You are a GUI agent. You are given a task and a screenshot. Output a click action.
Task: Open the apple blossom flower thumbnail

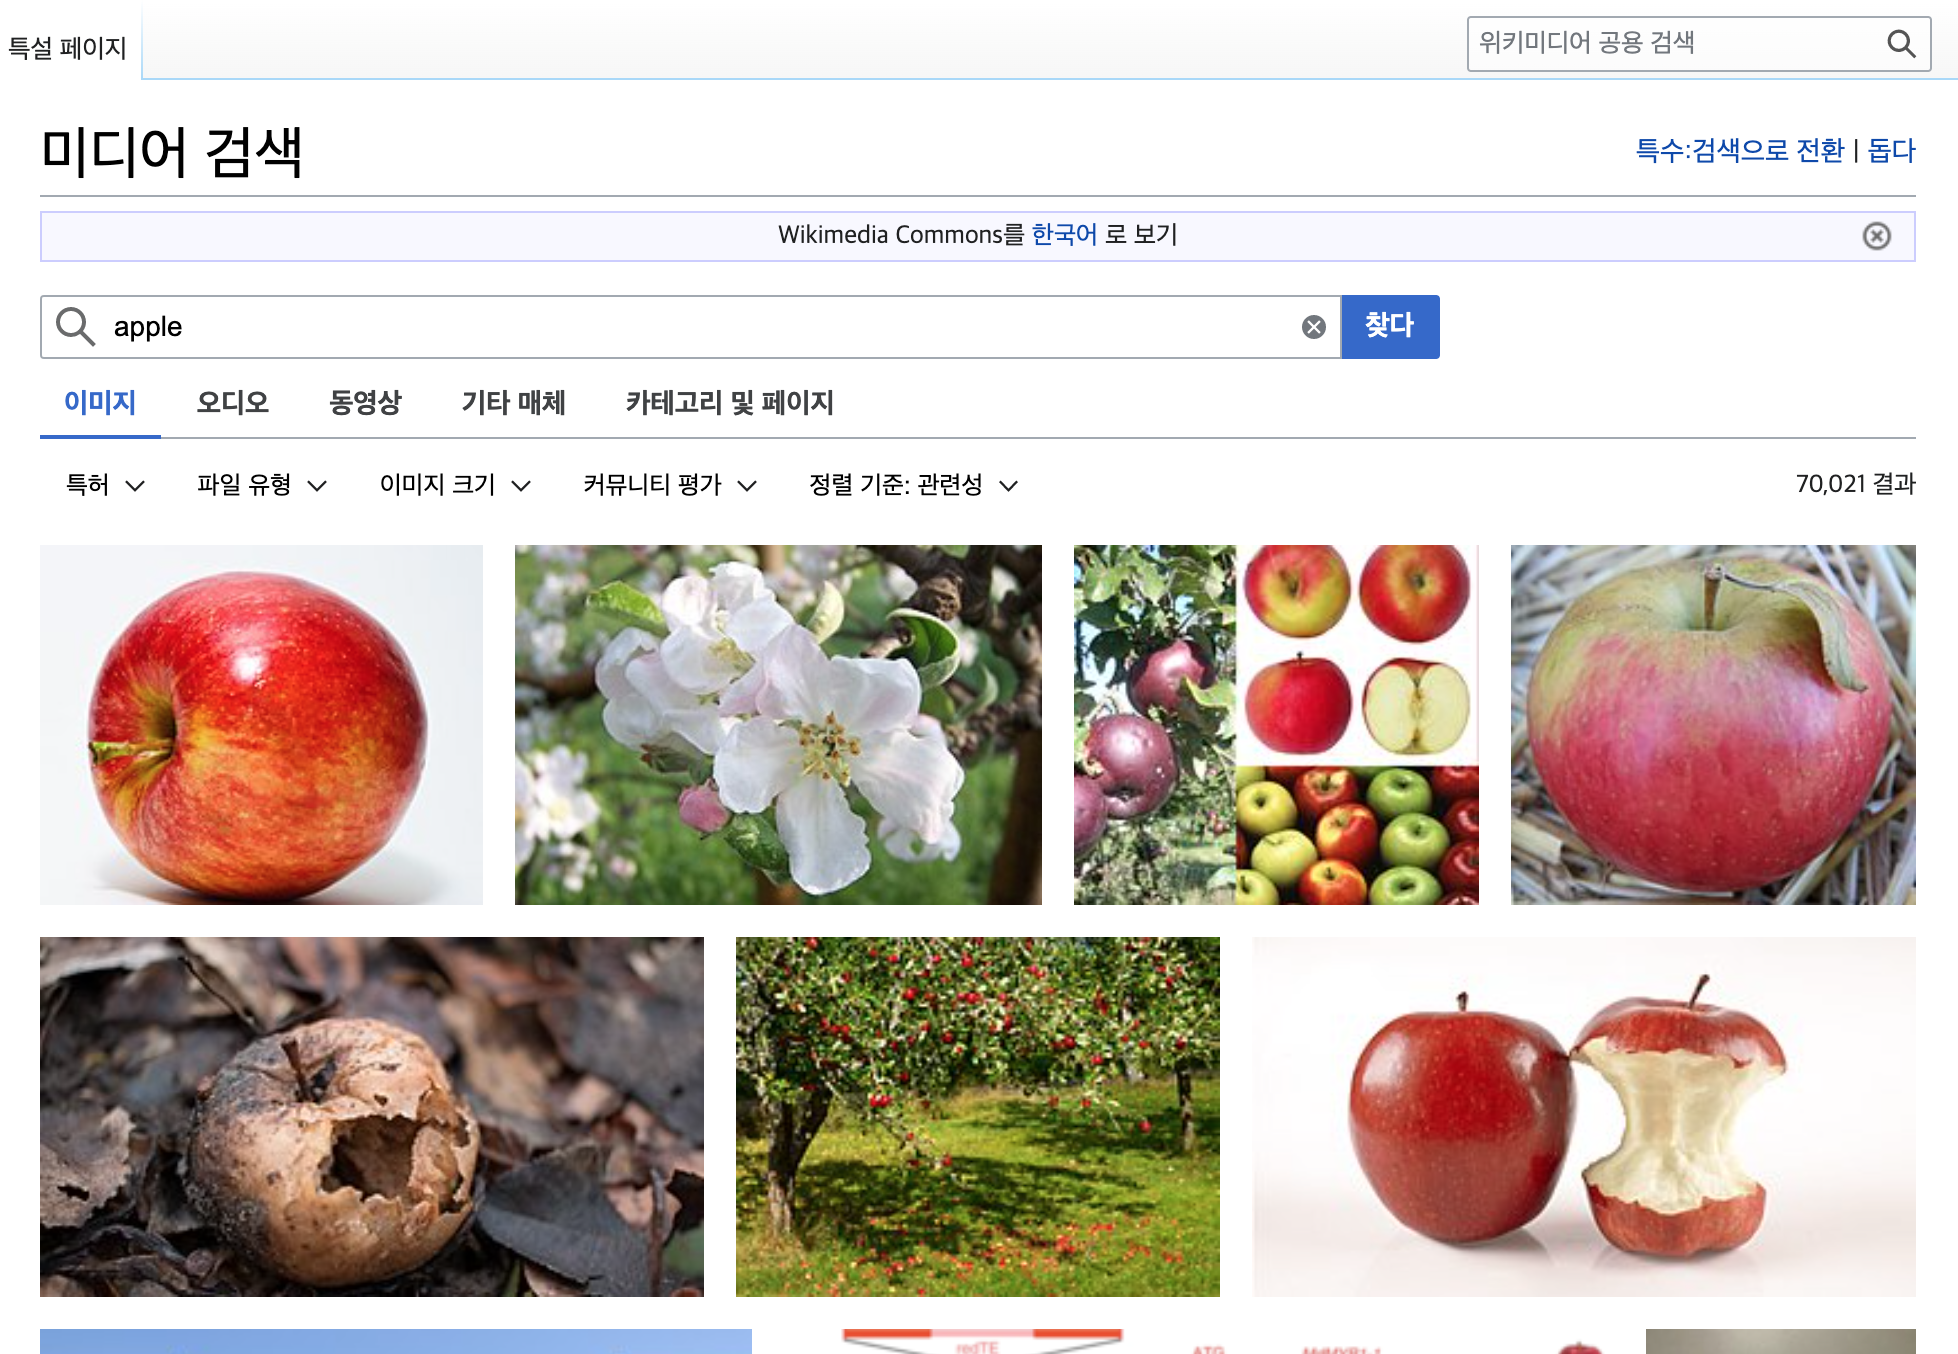pyautogui.click(x=777, y=724)
